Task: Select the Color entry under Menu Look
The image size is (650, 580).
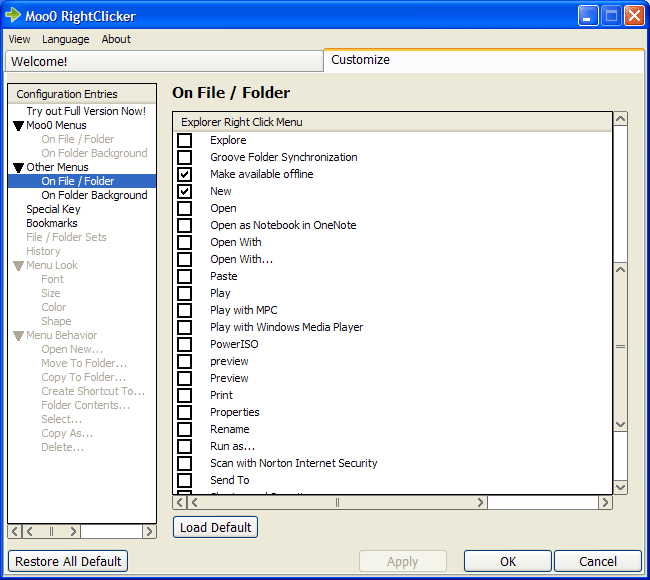Action: click(53, 307)
